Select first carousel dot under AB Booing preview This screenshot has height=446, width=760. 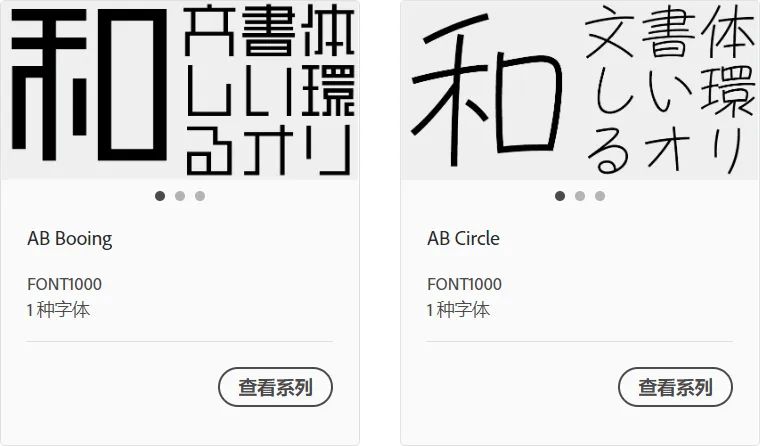[160, 196]
